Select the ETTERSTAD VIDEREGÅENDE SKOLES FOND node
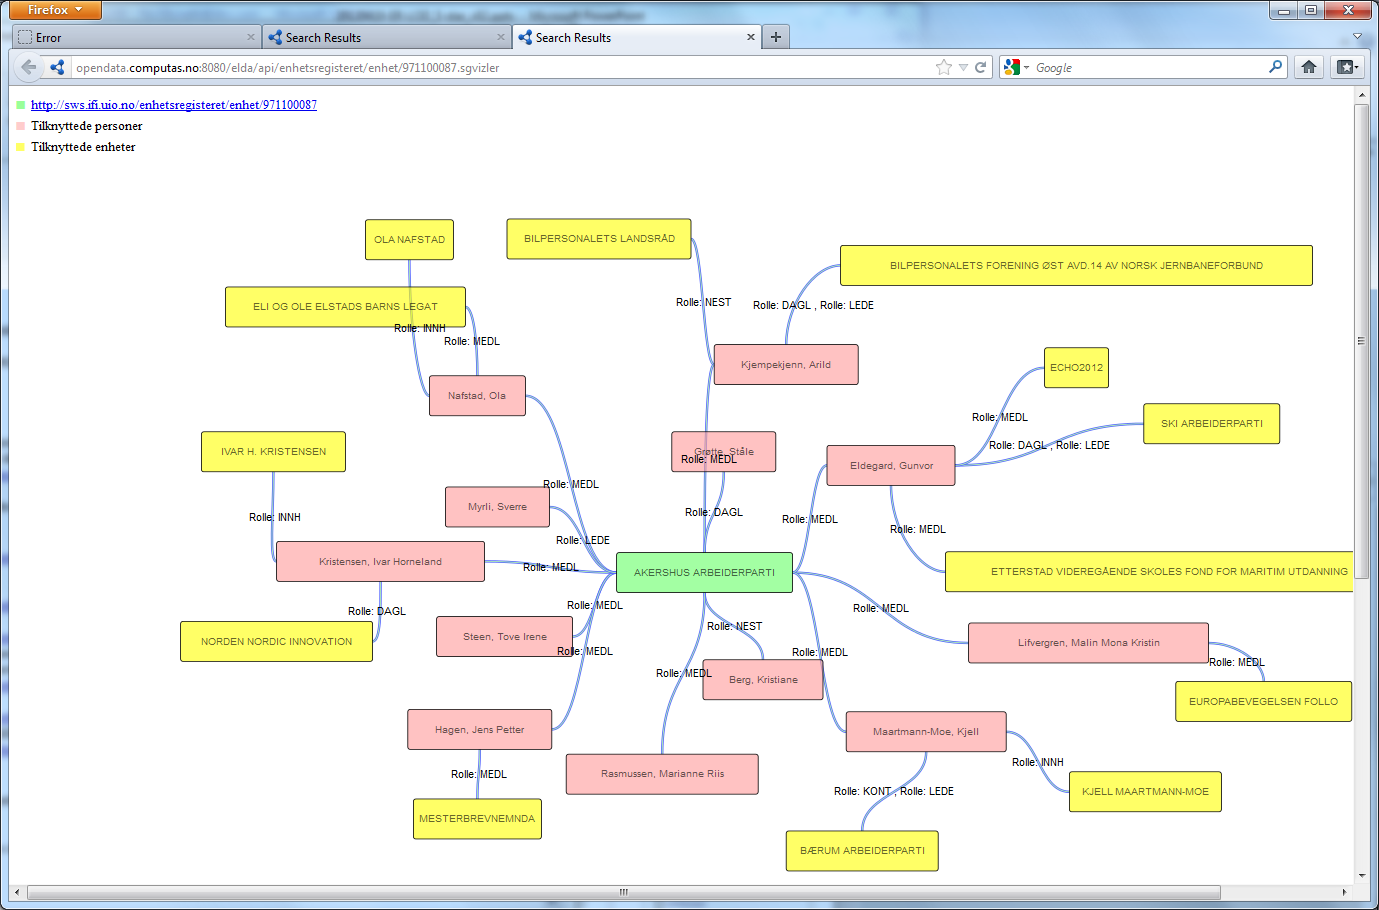 click(1150, 572)
